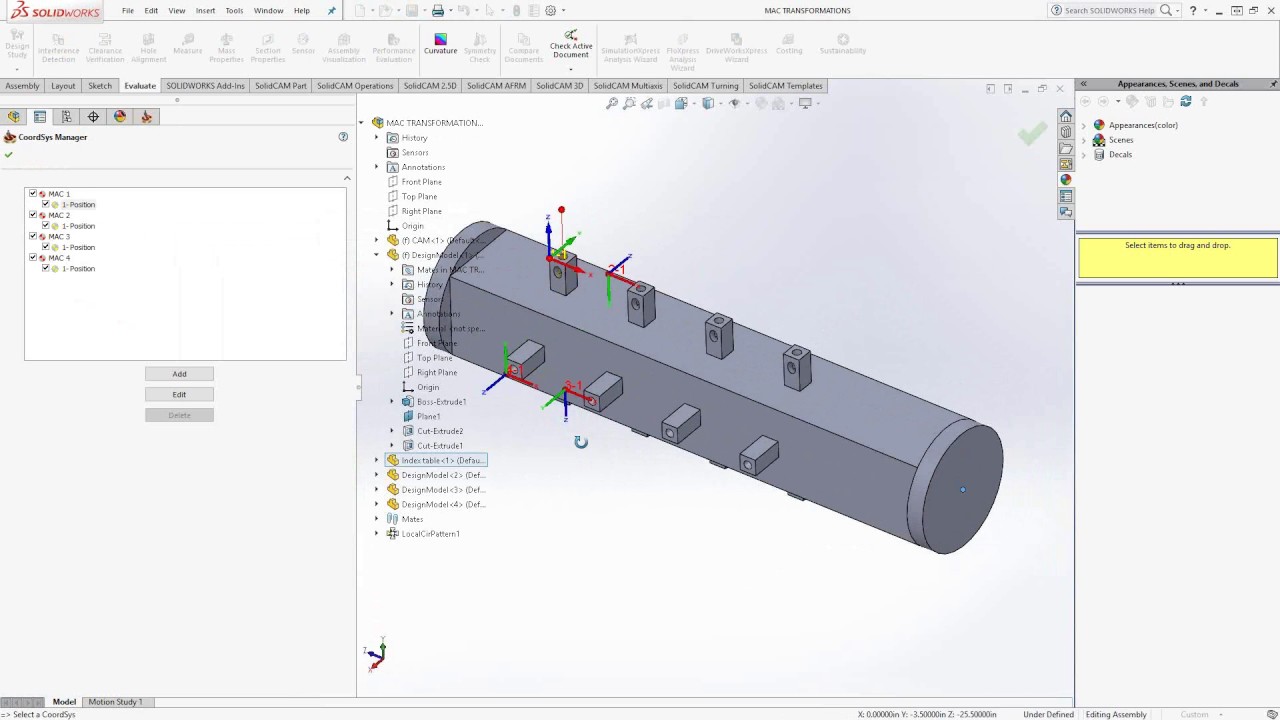Expand DesignModel<2> tree node
1280x720 pixels.
[377, 475]
